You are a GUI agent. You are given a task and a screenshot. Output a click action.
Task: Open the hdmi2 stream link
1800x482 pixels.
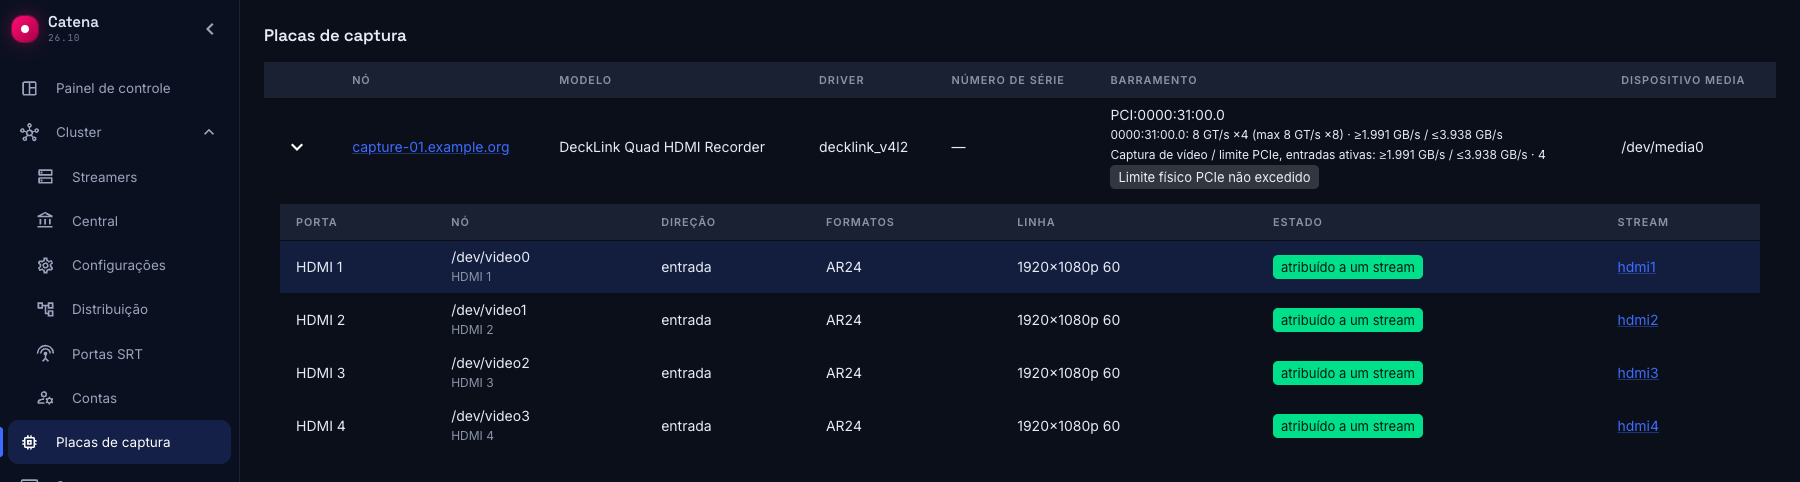click(x=1638, y=320)
